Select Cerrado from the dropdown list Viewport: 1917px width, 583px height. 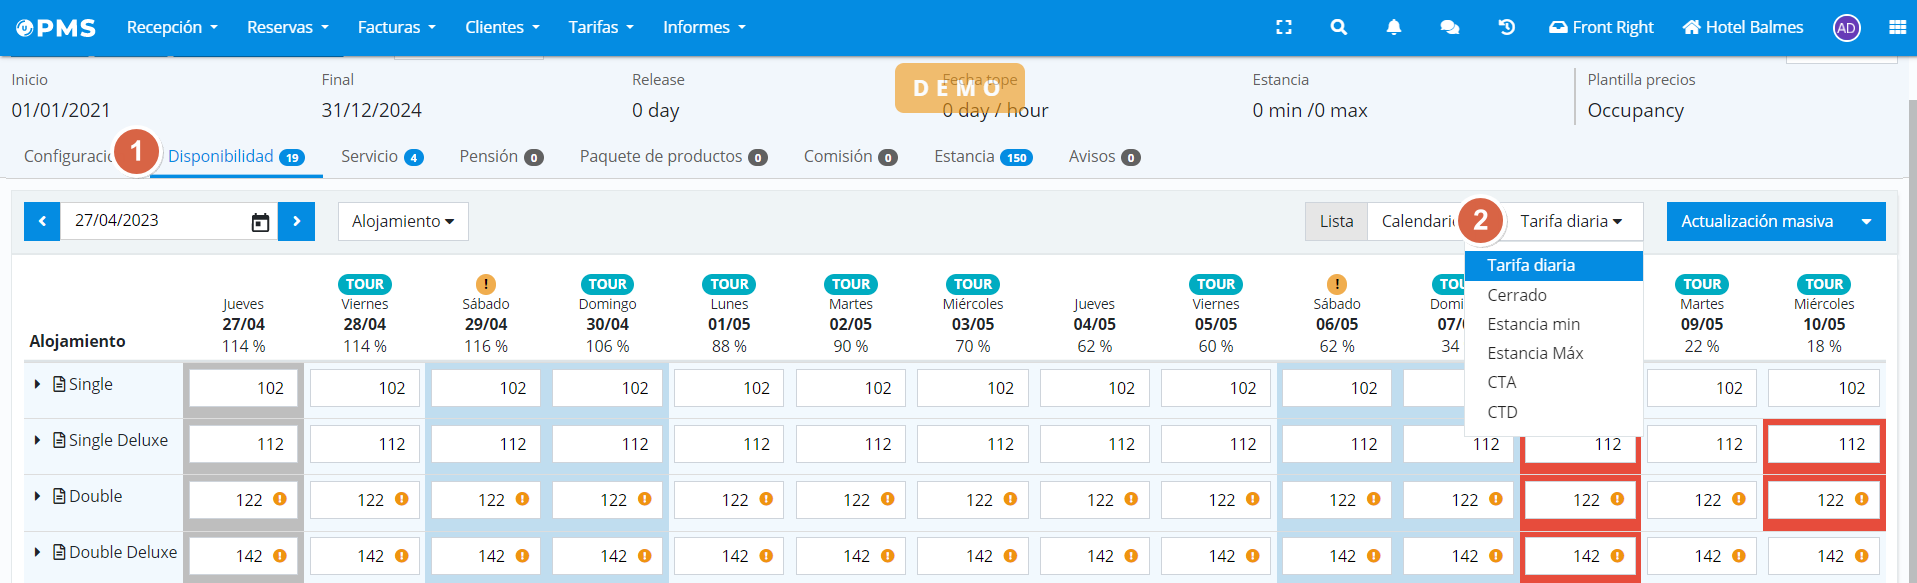(1516, 295)
